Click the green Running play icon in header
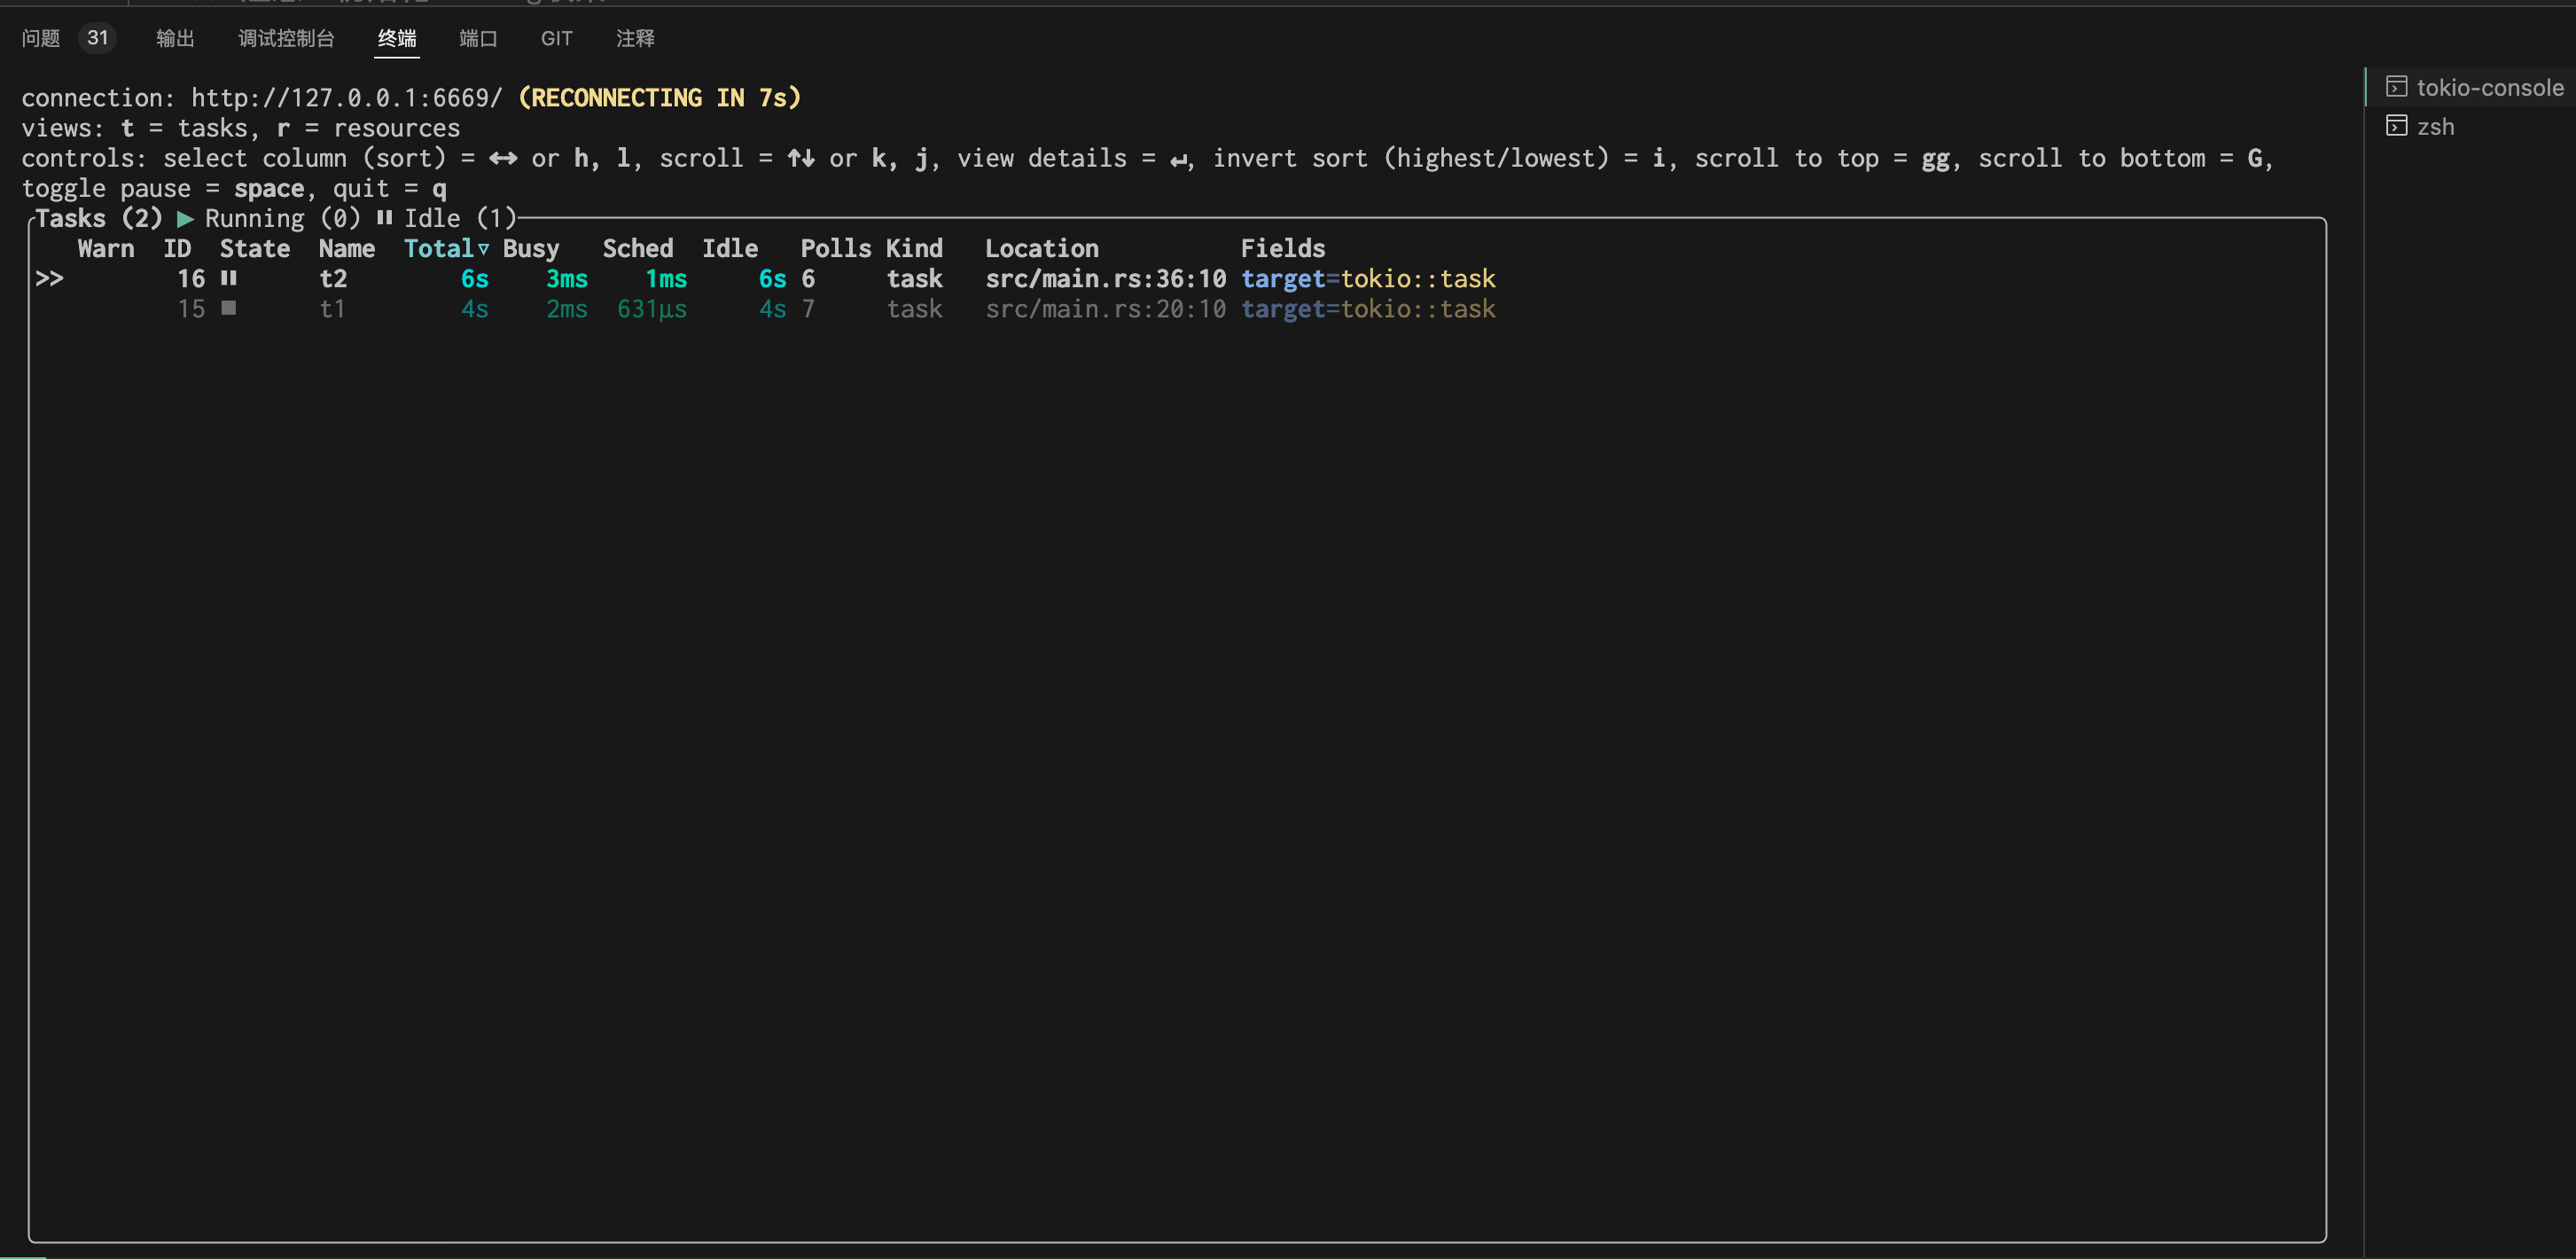2576x1259 pixels. (x=185, y=219)
